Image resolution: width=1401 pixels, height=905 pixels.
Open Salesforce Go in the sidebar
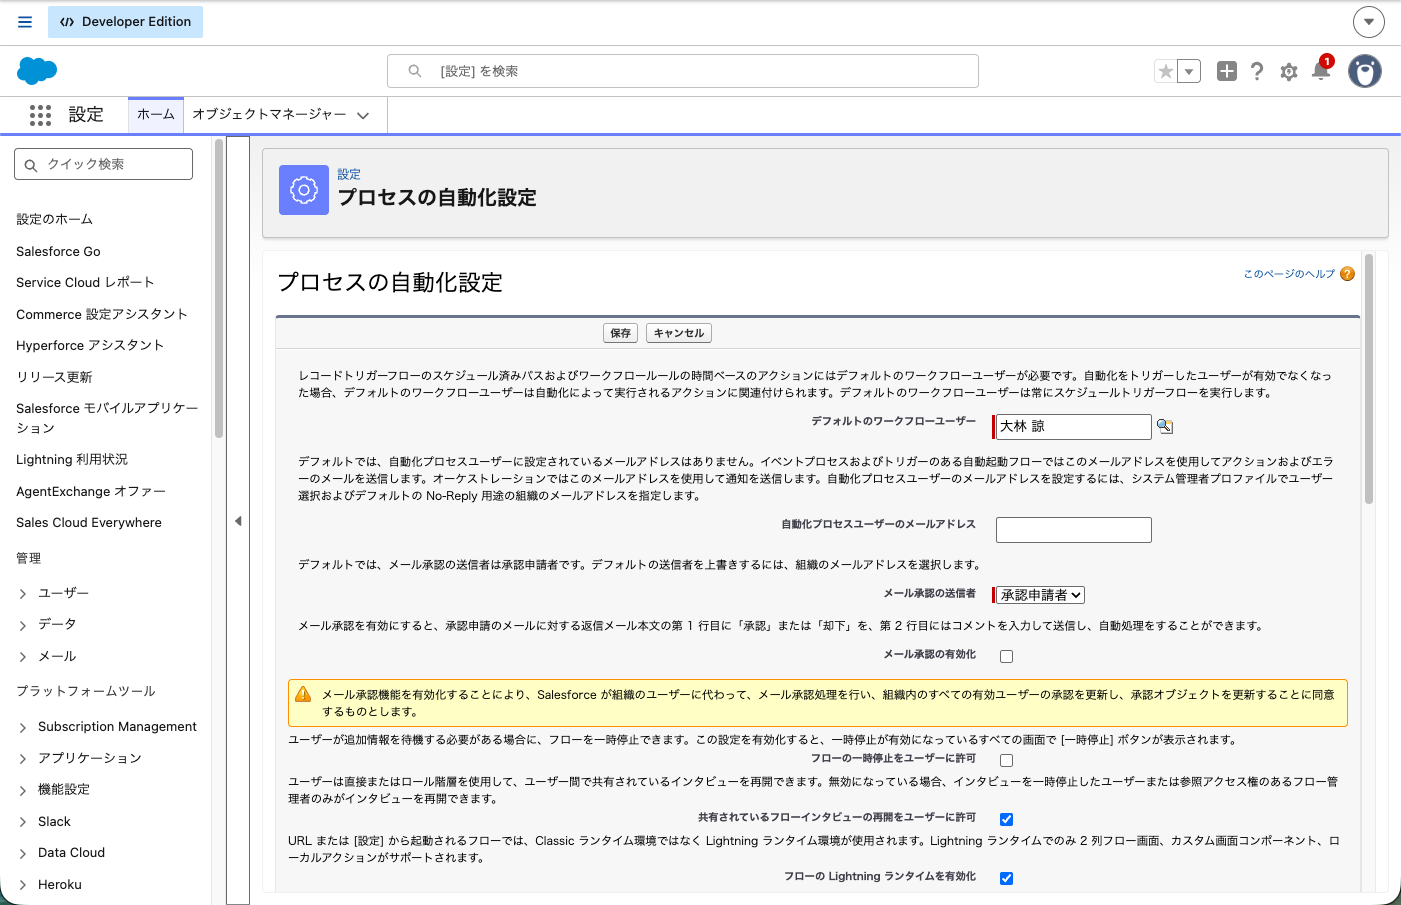click(58, 251)
